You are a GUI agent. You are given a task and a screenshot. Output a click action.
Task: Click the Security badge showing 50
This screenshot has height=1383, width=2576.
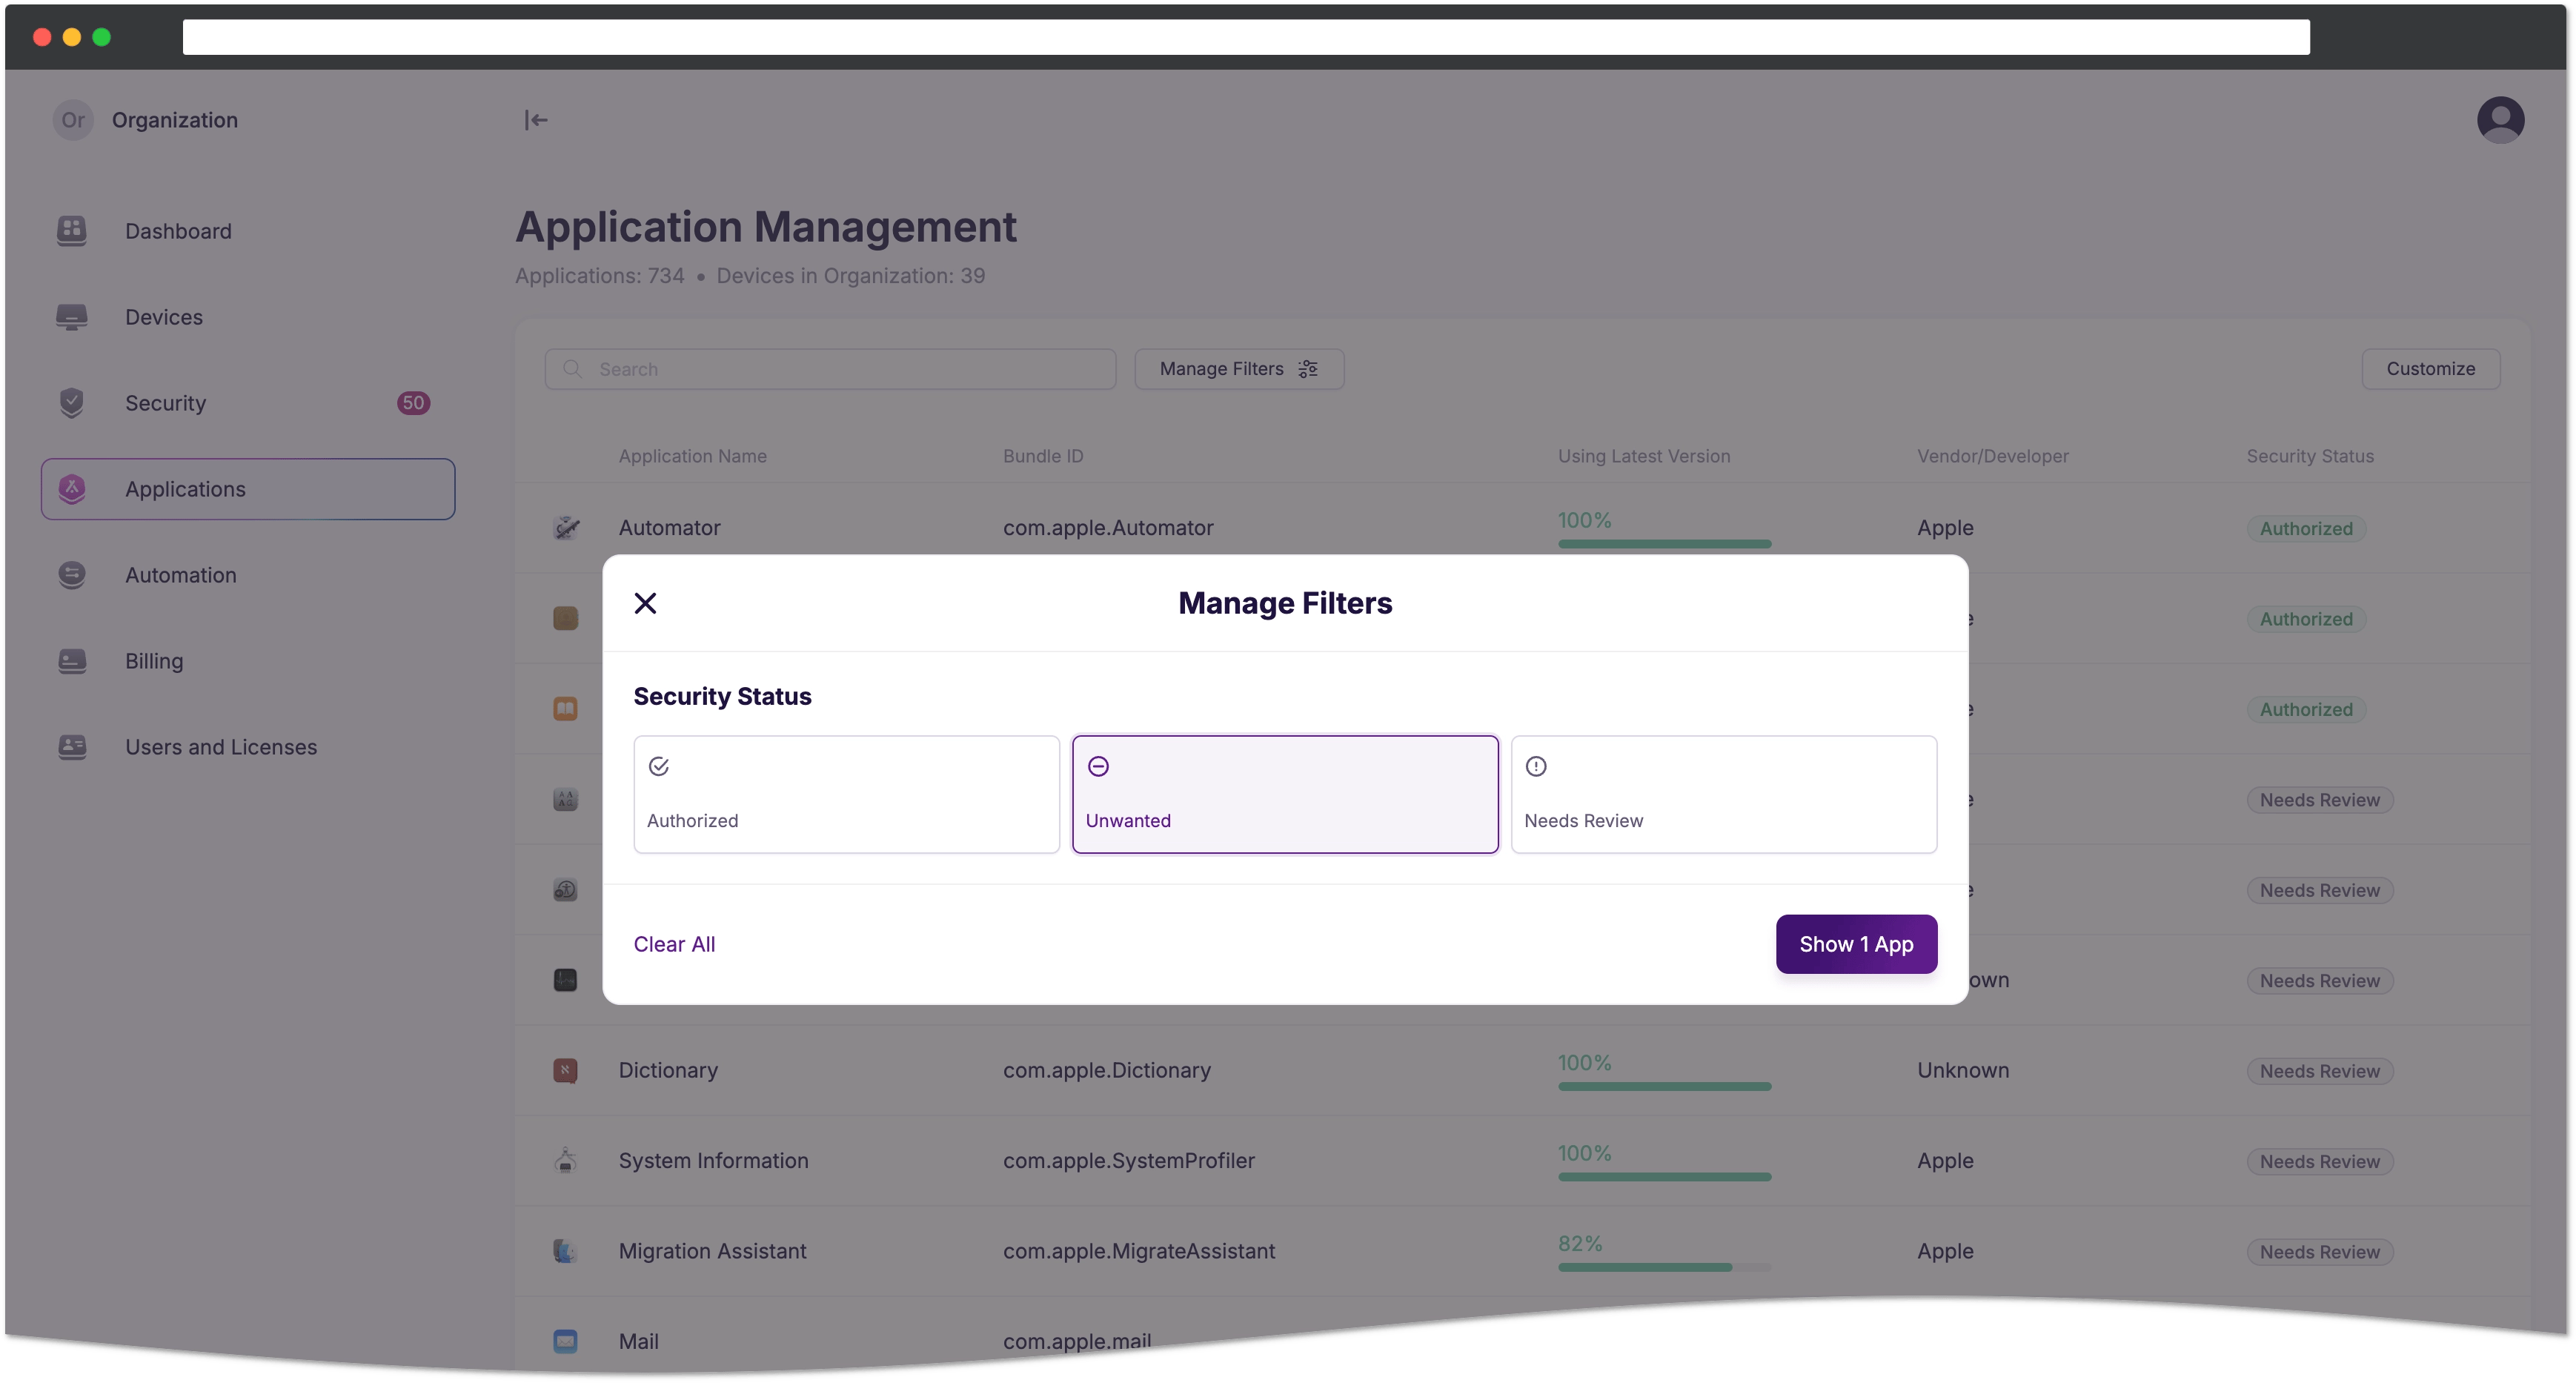click(413, 403)
